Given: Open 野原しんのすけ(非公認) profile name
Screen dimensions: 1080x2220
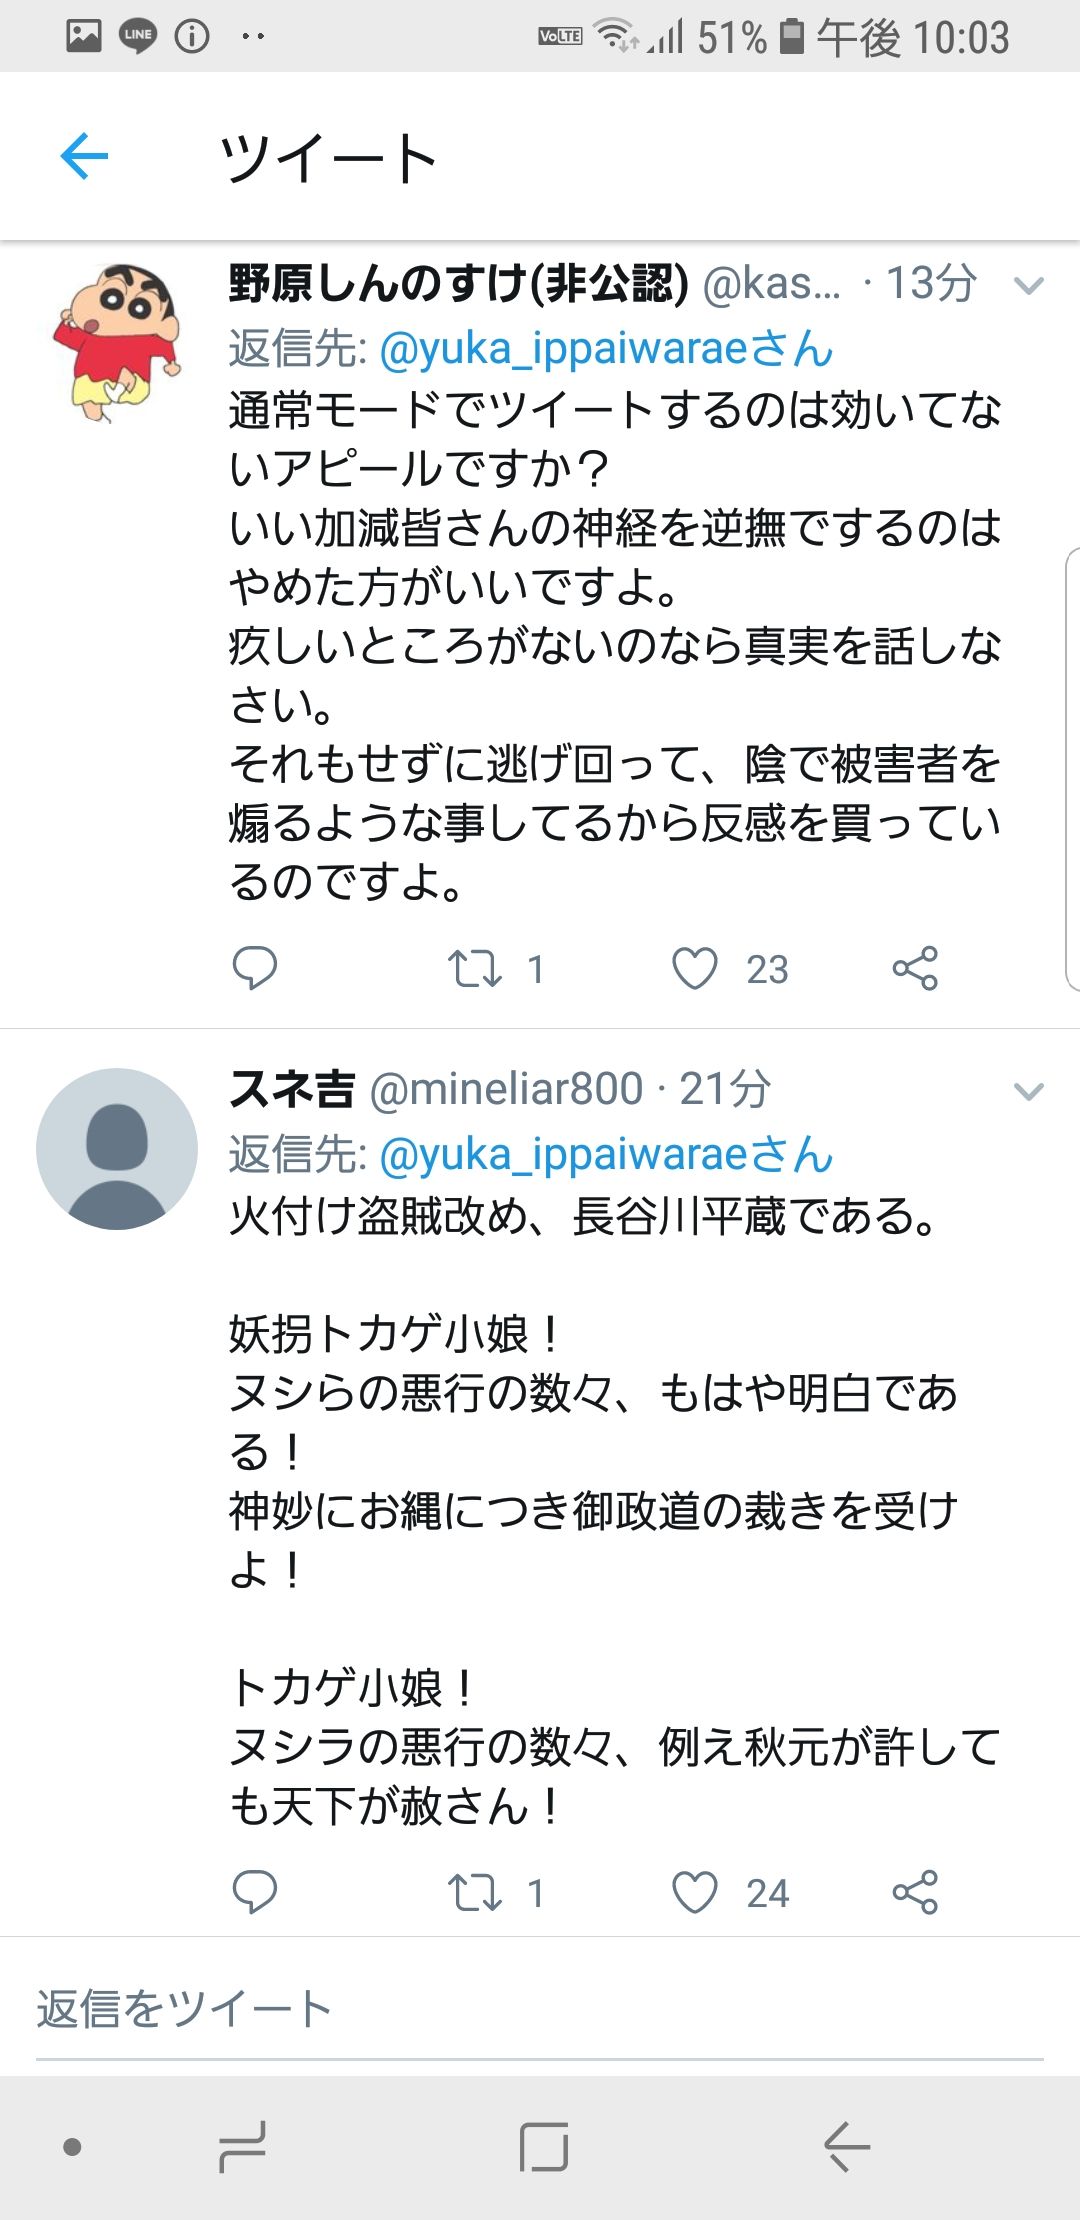Looking at the screenshot, I should tap(458, 284).
